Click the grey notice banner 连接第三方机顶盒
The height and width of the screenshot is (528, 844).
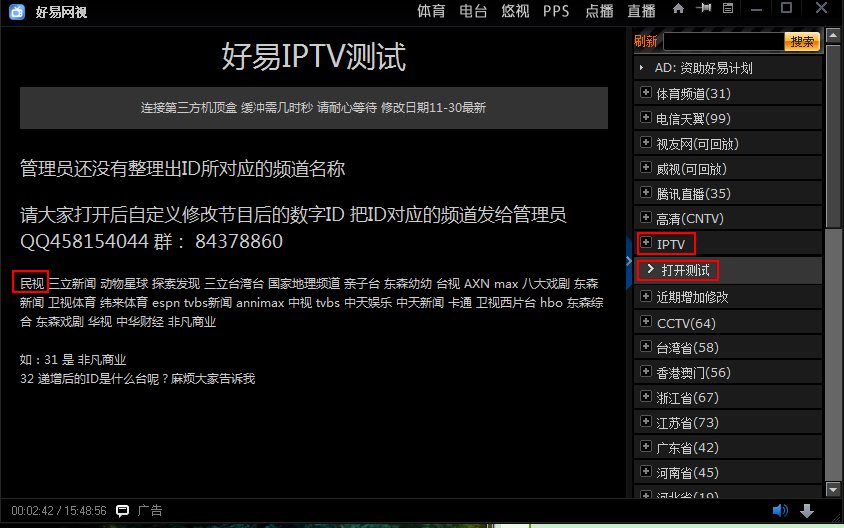(x=314, y=108)
